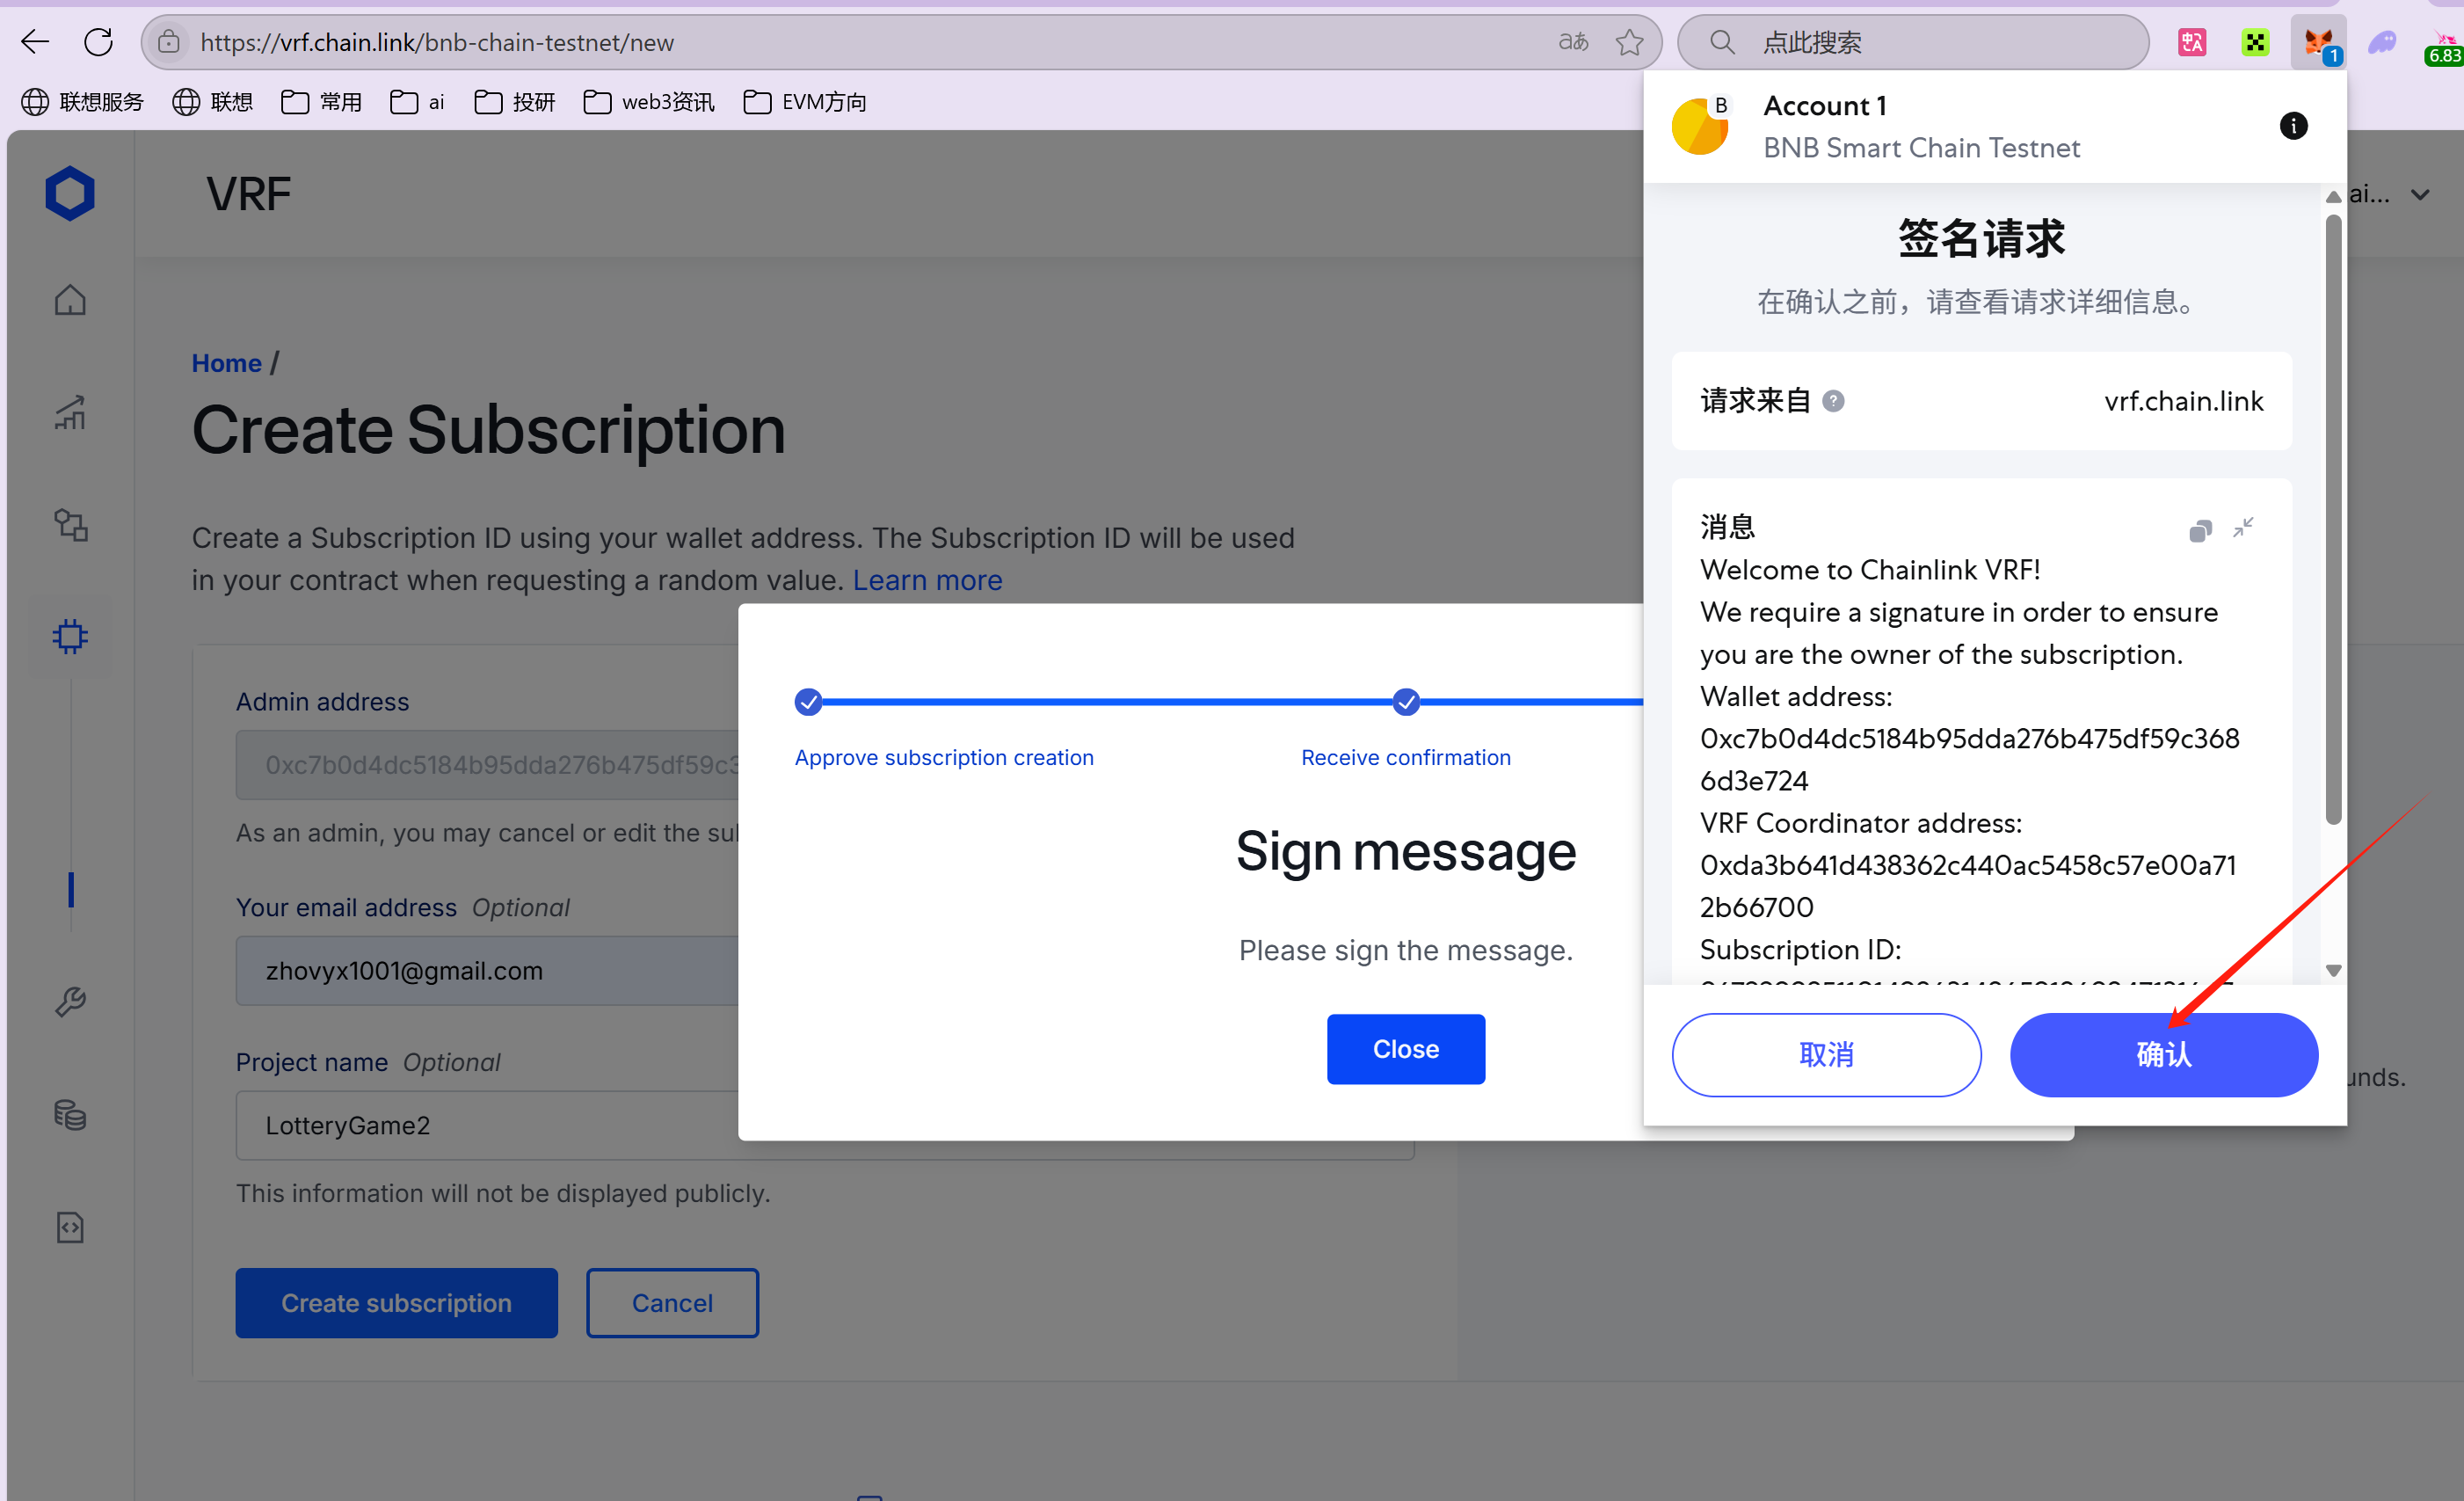Viewport: 2464px width, 1501px height.
Task: Open the red translation extension icon
Action: coord(2192,42)
